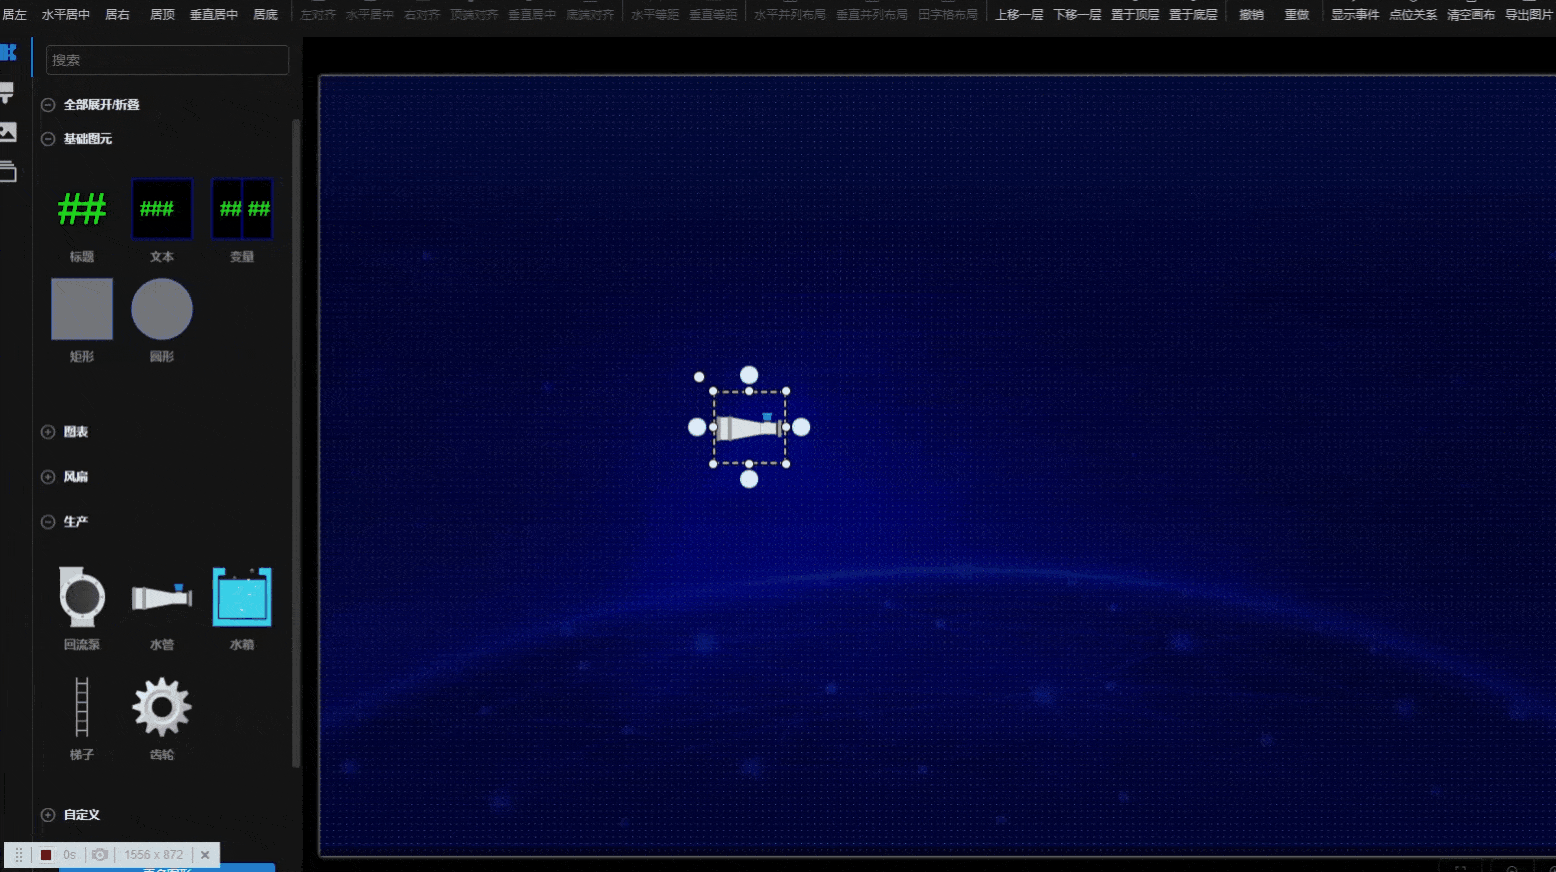This screenshot has height=872, width=1556.
Task: Click the 搜索 search field
Action: pos(167,60)
